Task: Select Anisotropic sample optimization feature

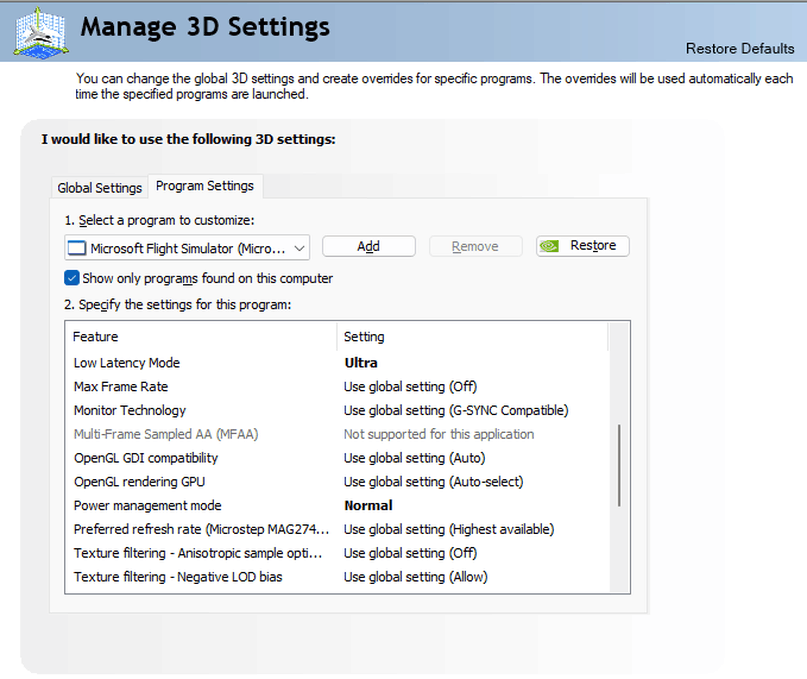Action: pos(198,553)
